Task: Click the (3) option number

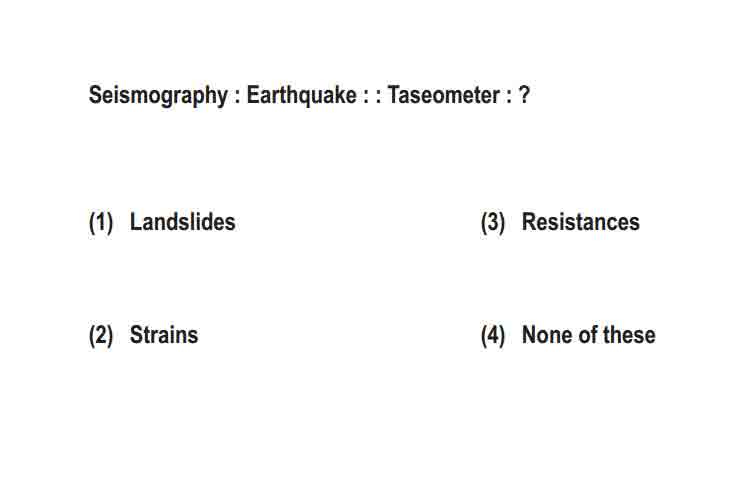Action: pyautogui.click(x=493, y=222)
